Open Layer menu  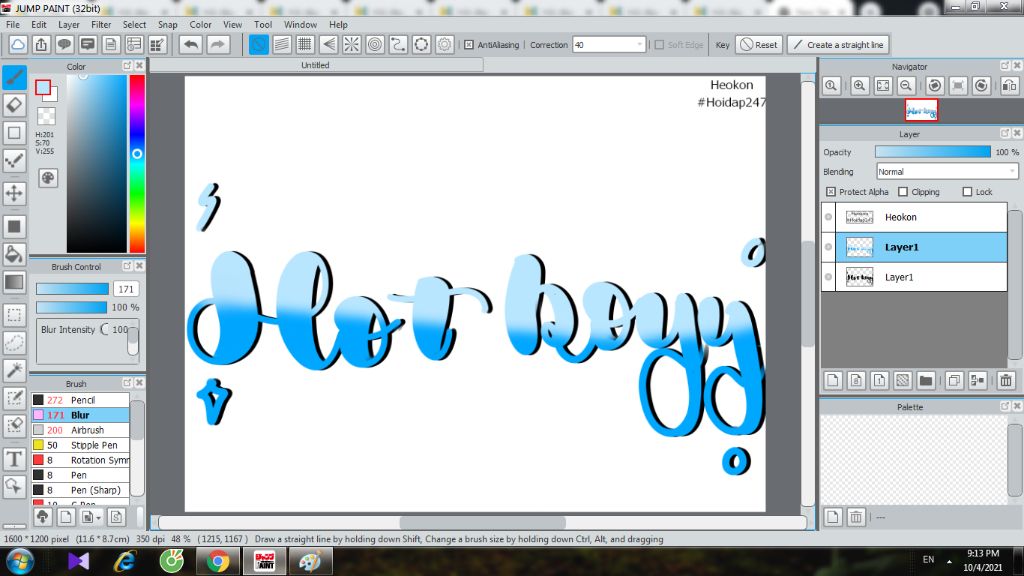pos(69,25)
